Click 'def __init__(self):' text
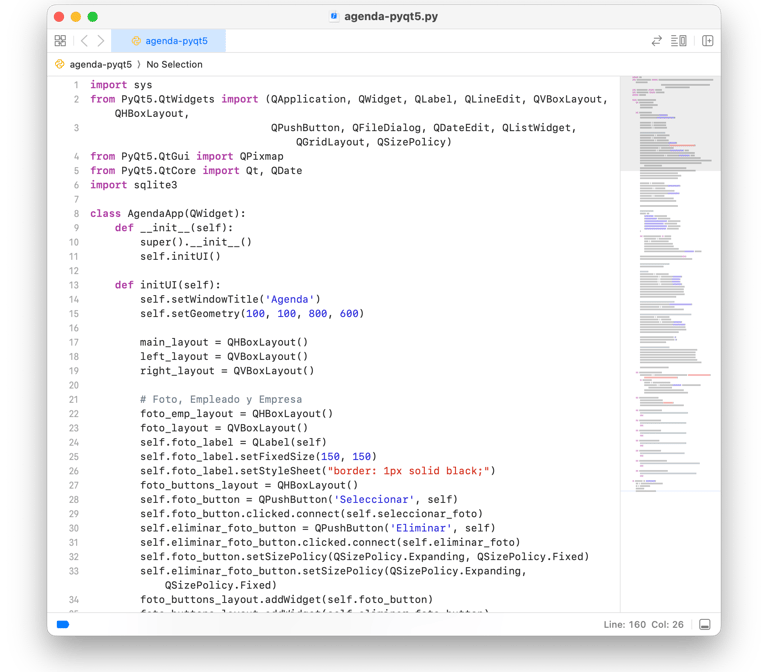 [x=174, y=228]
